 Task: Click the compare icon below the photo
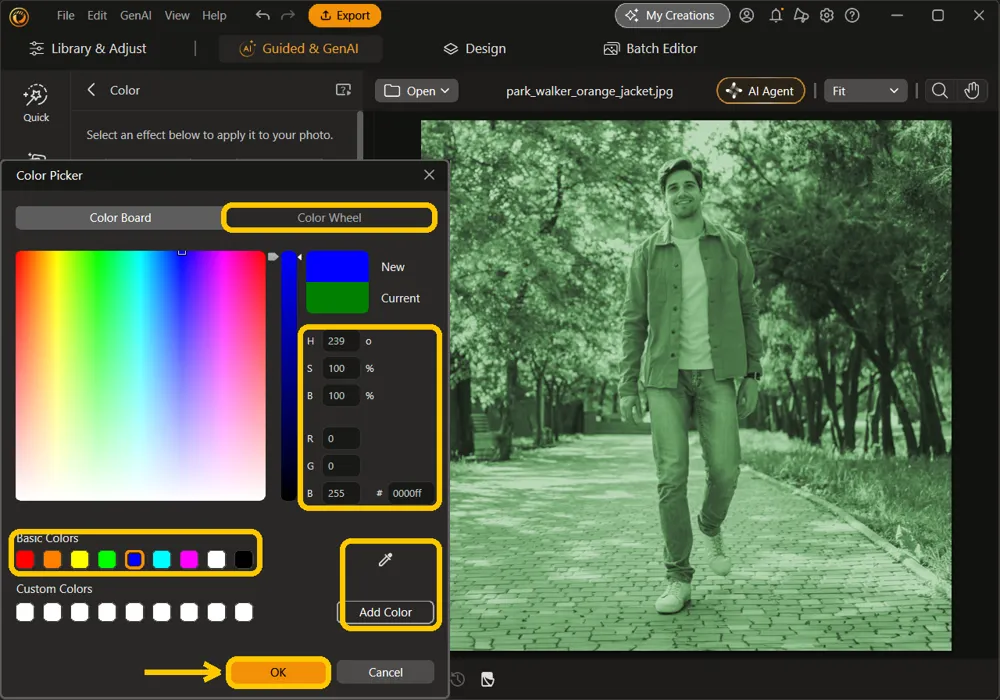tap(487, 680)
